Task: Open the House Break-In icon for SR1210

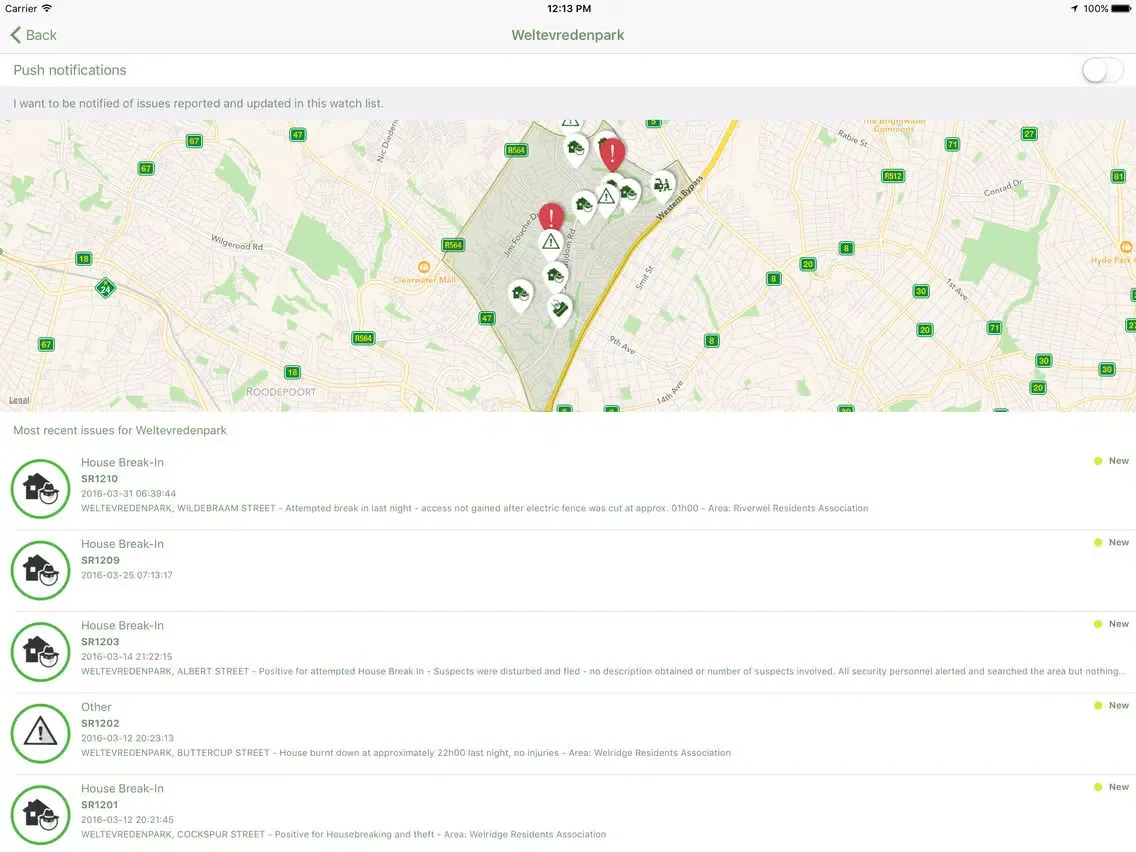Action: coord(41,489)
